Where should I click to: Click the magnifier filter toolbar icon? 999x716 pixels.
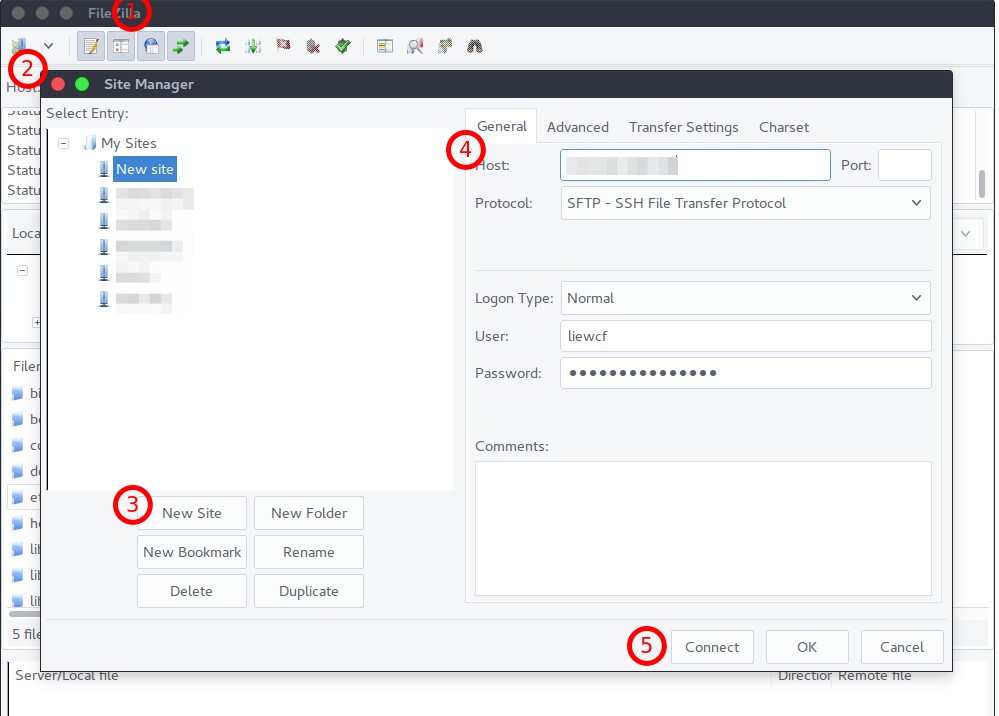(415, 46)
